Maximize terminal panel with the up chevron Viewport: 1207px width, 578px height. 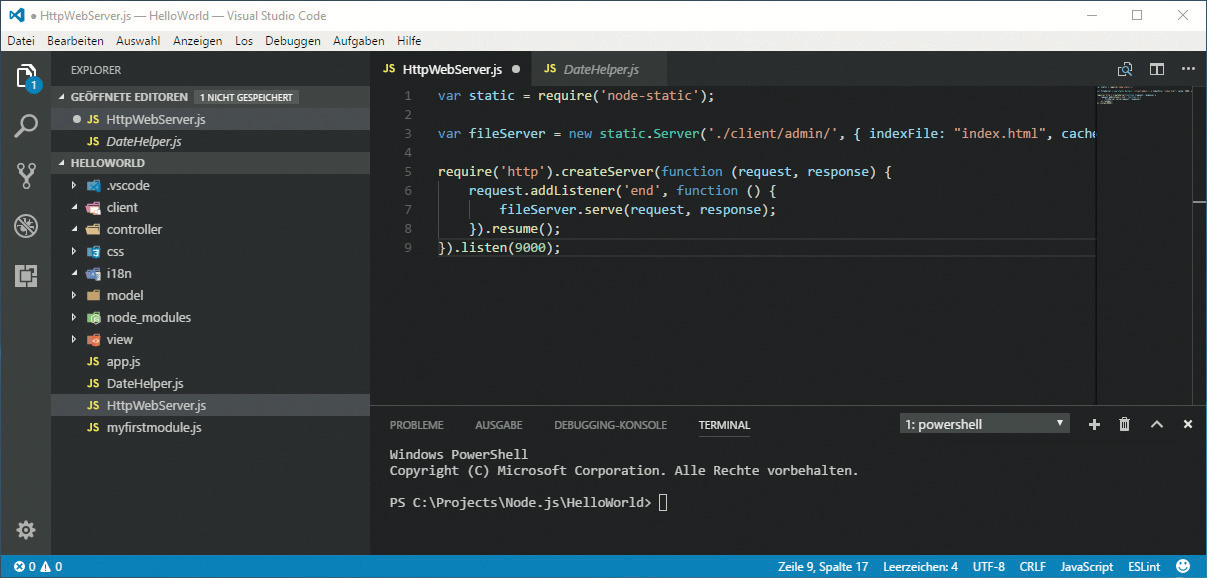1157,424
